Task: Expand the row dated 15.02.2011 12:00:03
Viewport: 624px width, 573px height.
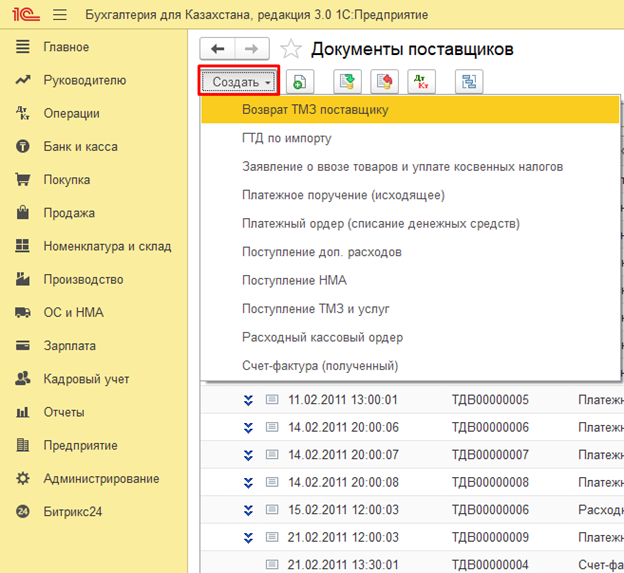Action: click(x=248, y=510)
